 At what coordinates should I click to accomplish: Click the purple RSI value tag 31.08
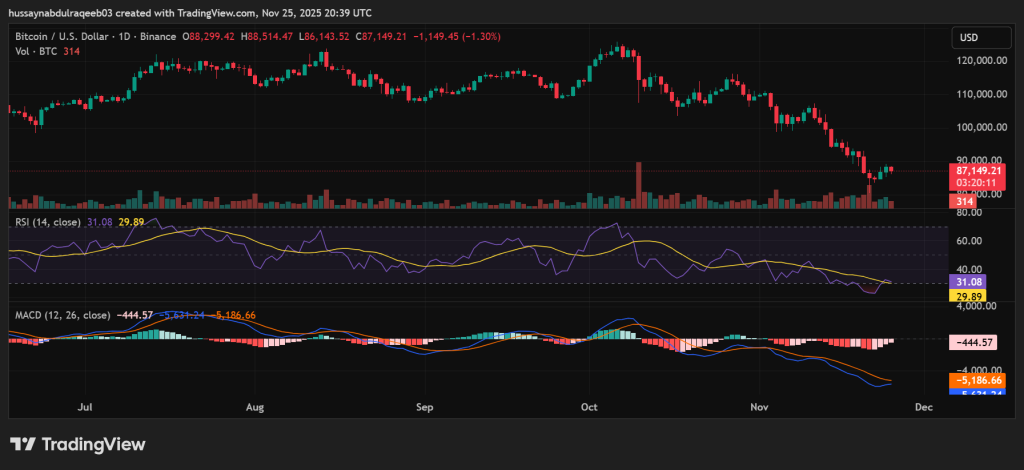(963, 283)
